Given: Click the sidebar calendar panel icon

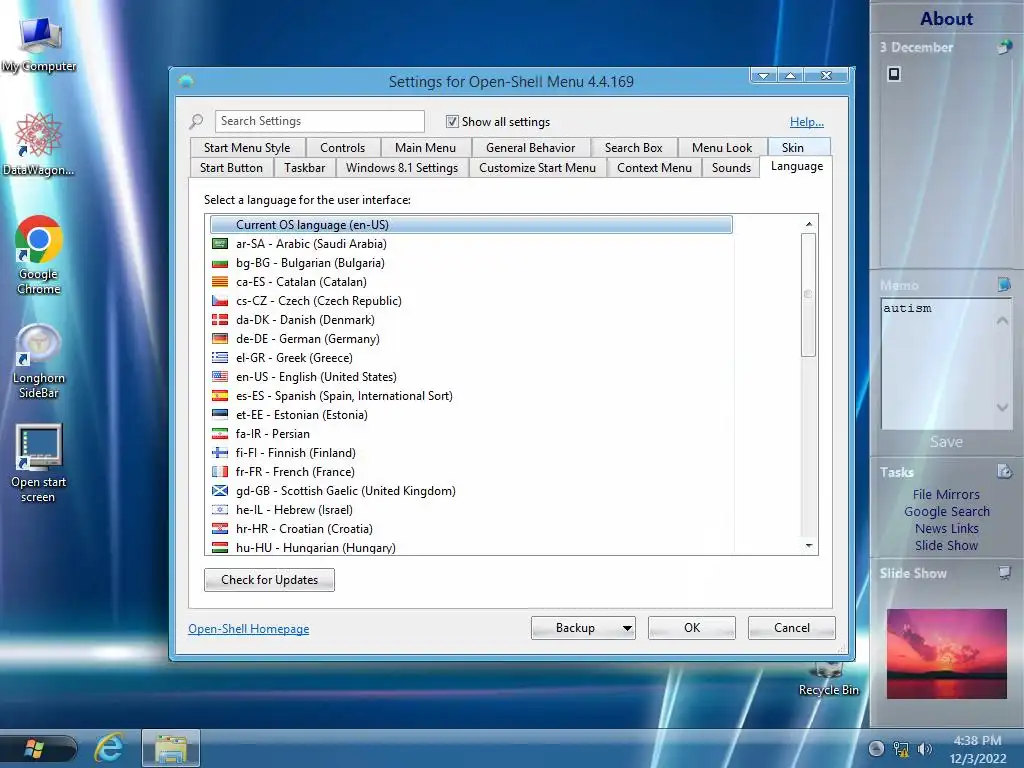Looking at the screenshot, I should 1004,47.
